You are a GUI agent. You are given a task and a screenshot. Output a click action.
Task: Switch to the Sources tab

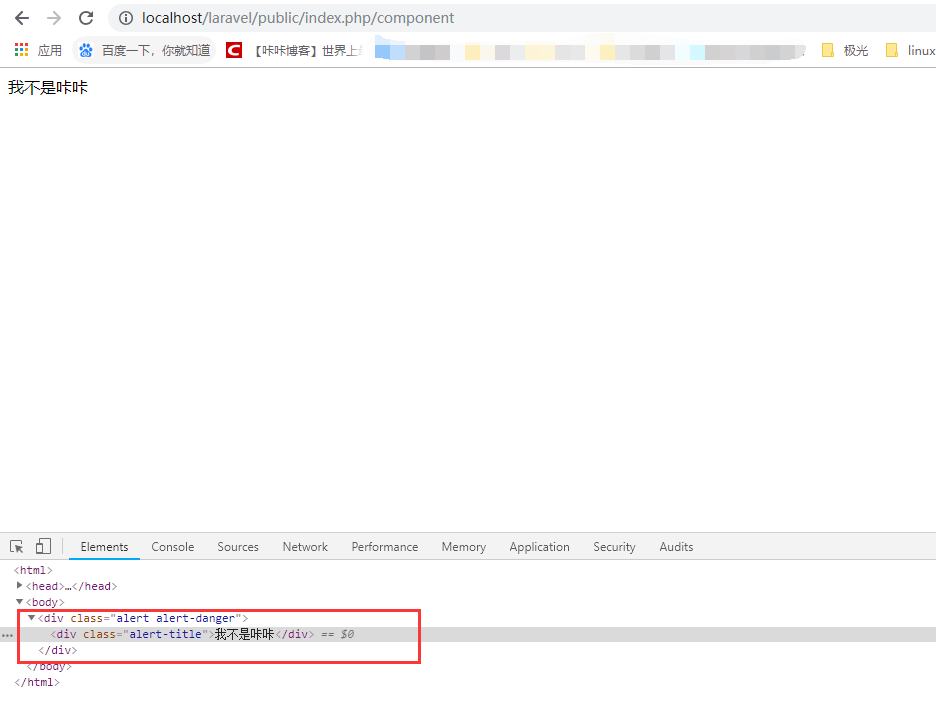click(x=238, y=547)
